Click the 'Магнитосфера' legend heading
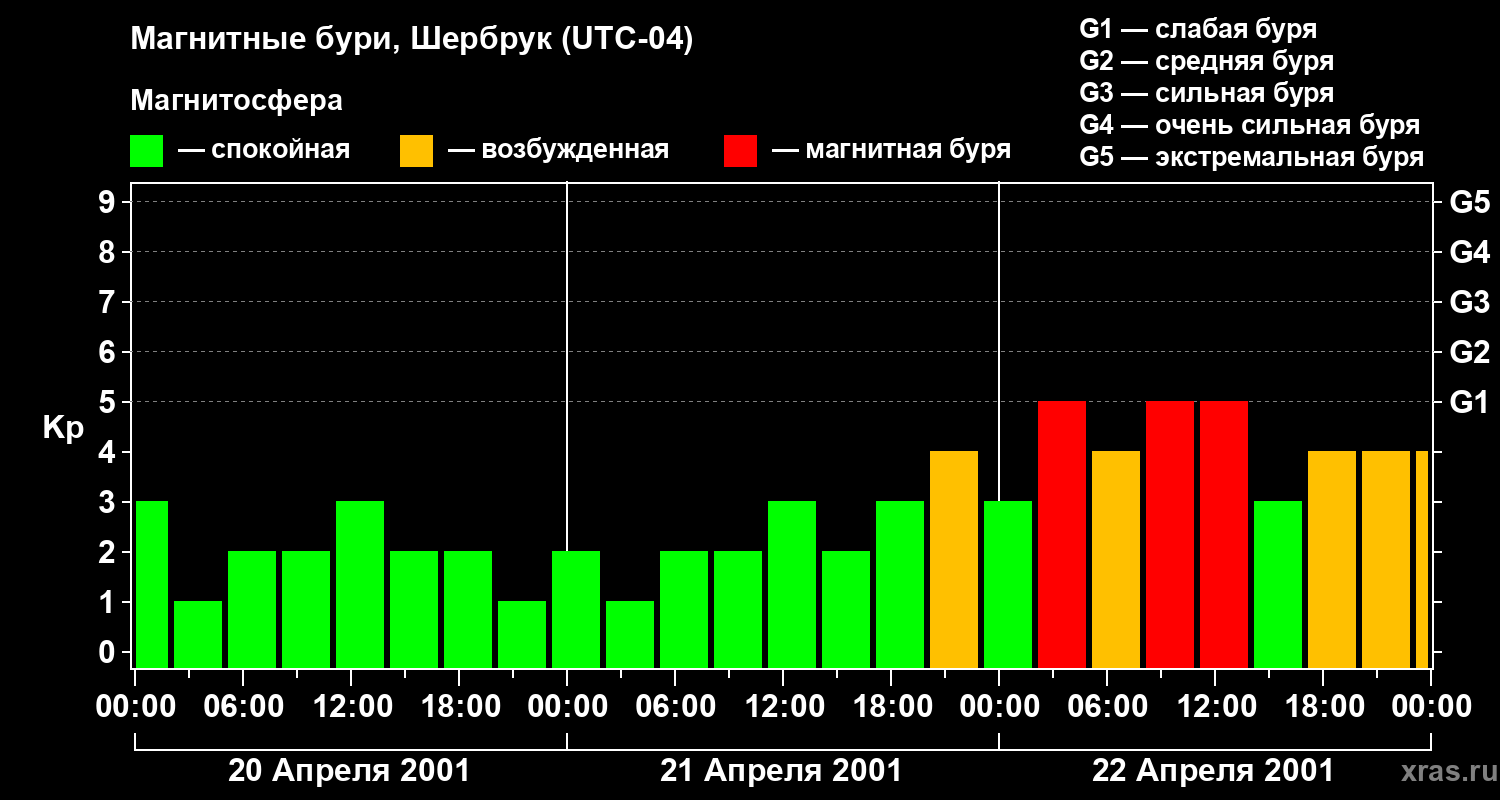The height and width of the screenshot is (800, 1500). (x=236, y=101)
